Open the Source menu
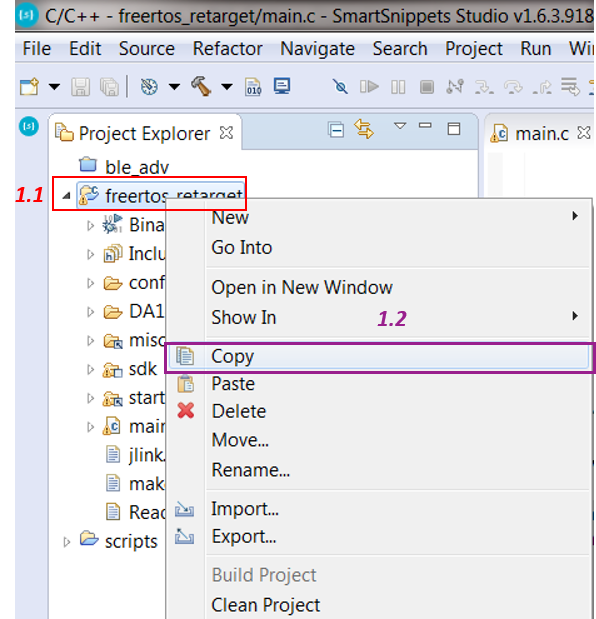Viewport: 596px width, 619px height. (x=147, y=49)
